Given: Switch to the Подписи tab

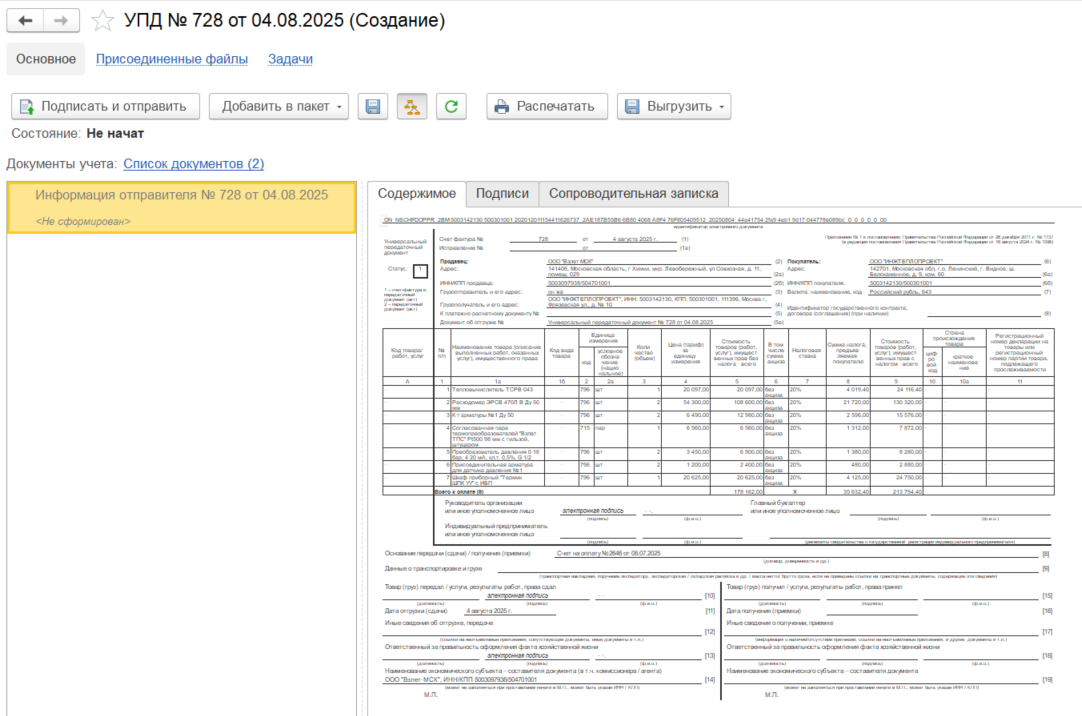Looking at the screenshot, I should coord(502,194).
